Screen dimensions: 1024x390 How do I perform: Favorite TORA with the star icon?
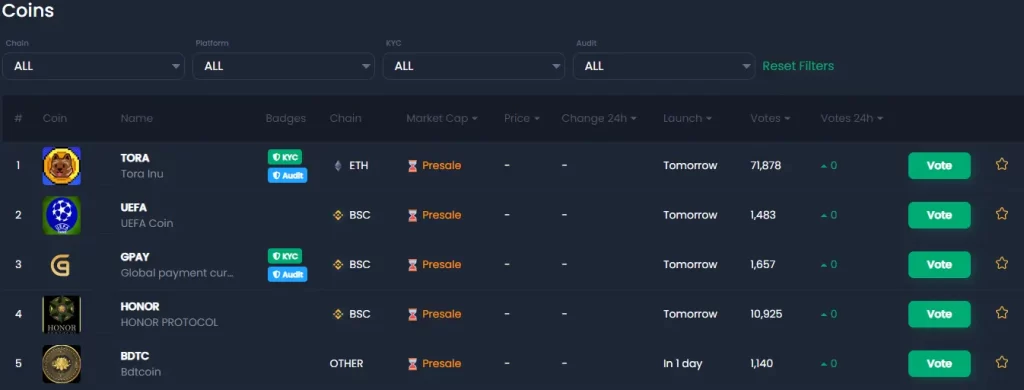1001,164
